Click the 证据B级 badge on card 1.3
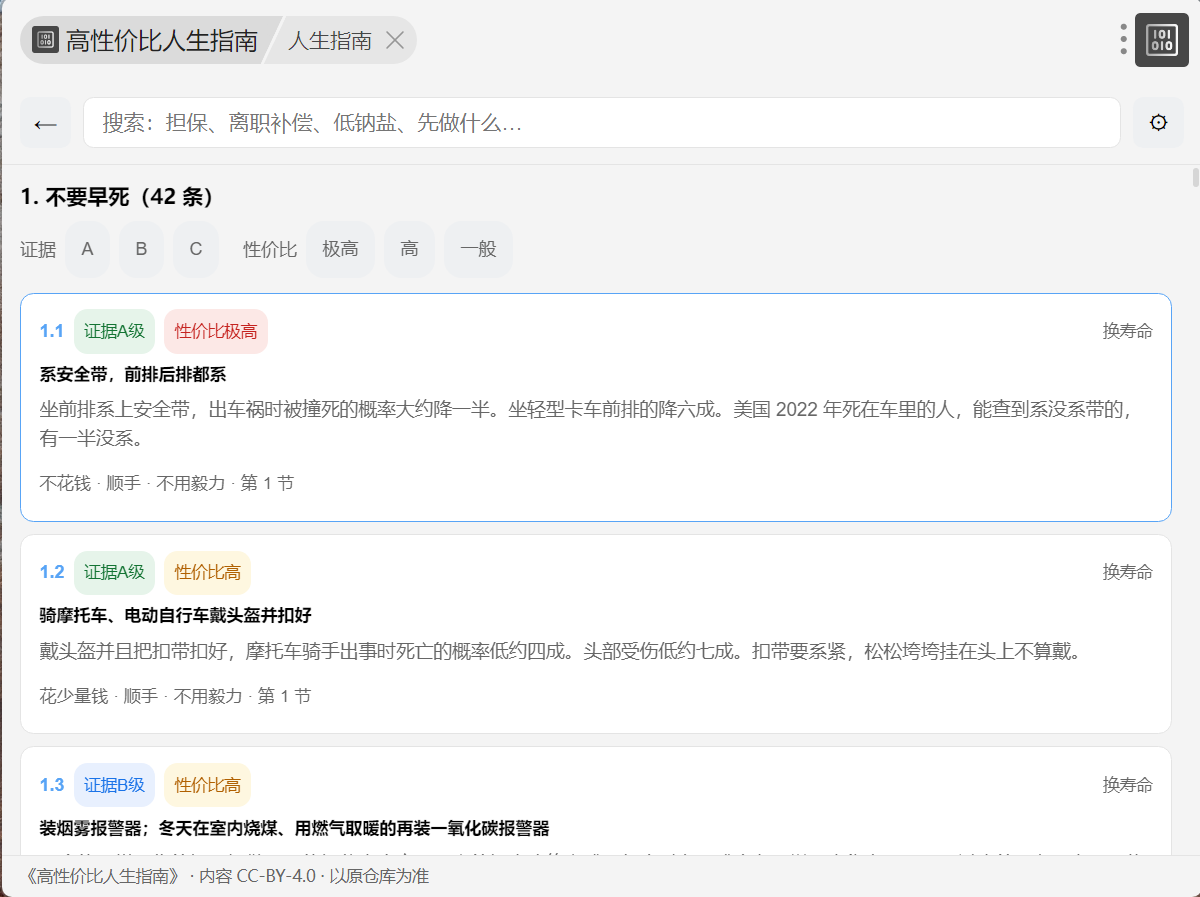 (115, 785)
